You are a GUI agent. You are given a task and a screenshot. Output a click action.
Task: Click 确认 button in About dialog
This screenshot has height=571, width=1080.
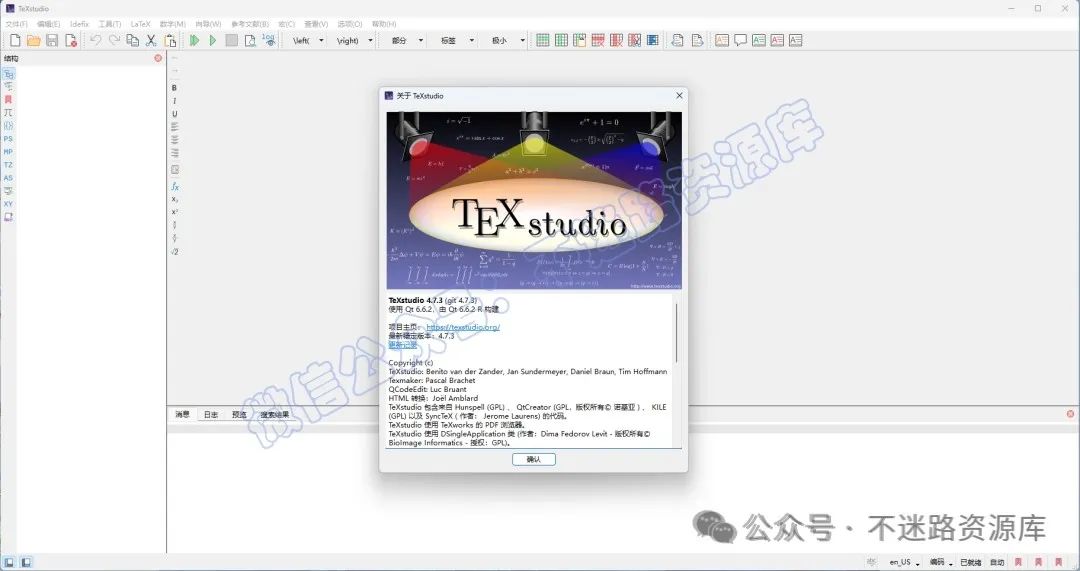(x=534, y=459)
